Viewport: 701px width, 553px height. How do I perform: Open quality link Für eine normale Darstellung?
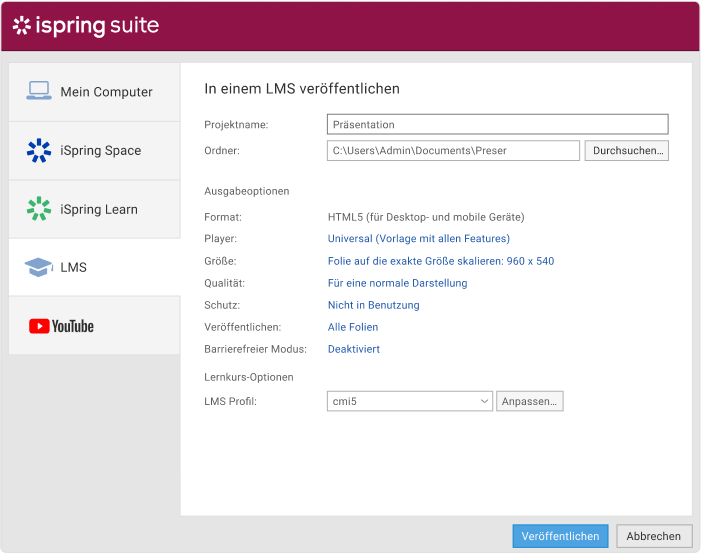(397, 283)
